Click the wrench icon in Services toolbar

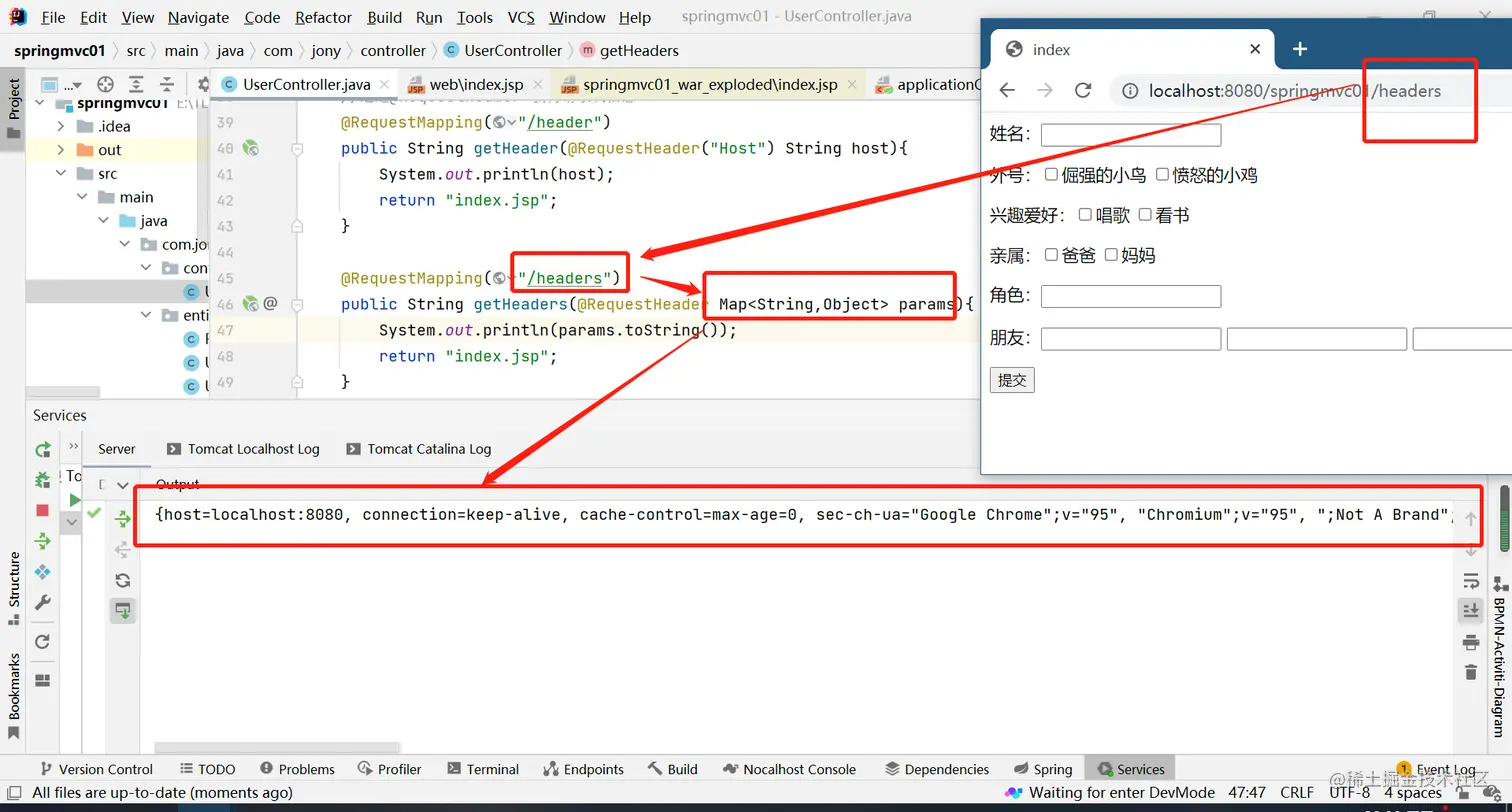click(x=42, y=602)
